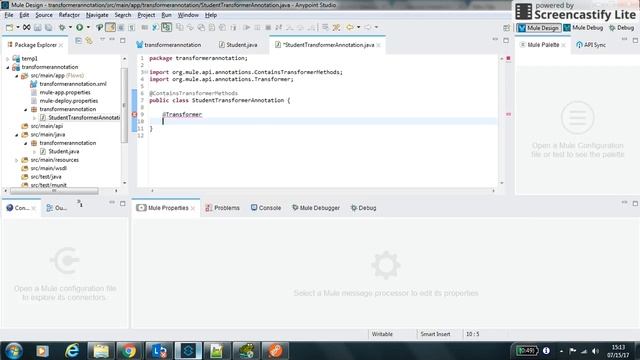The width and height of the screenshot is (640, 360).
Task: Toggle Mark Occurrences highlighted toolbar button
Action: 110,27
